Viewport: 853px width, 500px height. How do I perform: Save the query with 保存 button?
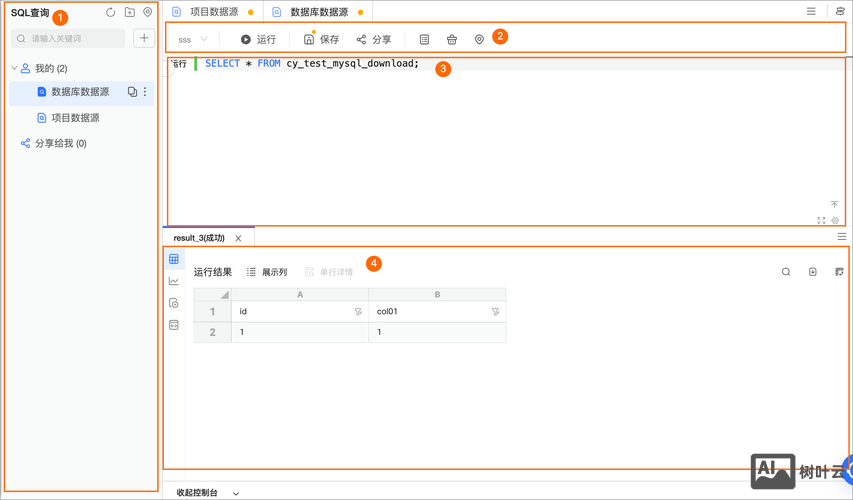(321, 39)
